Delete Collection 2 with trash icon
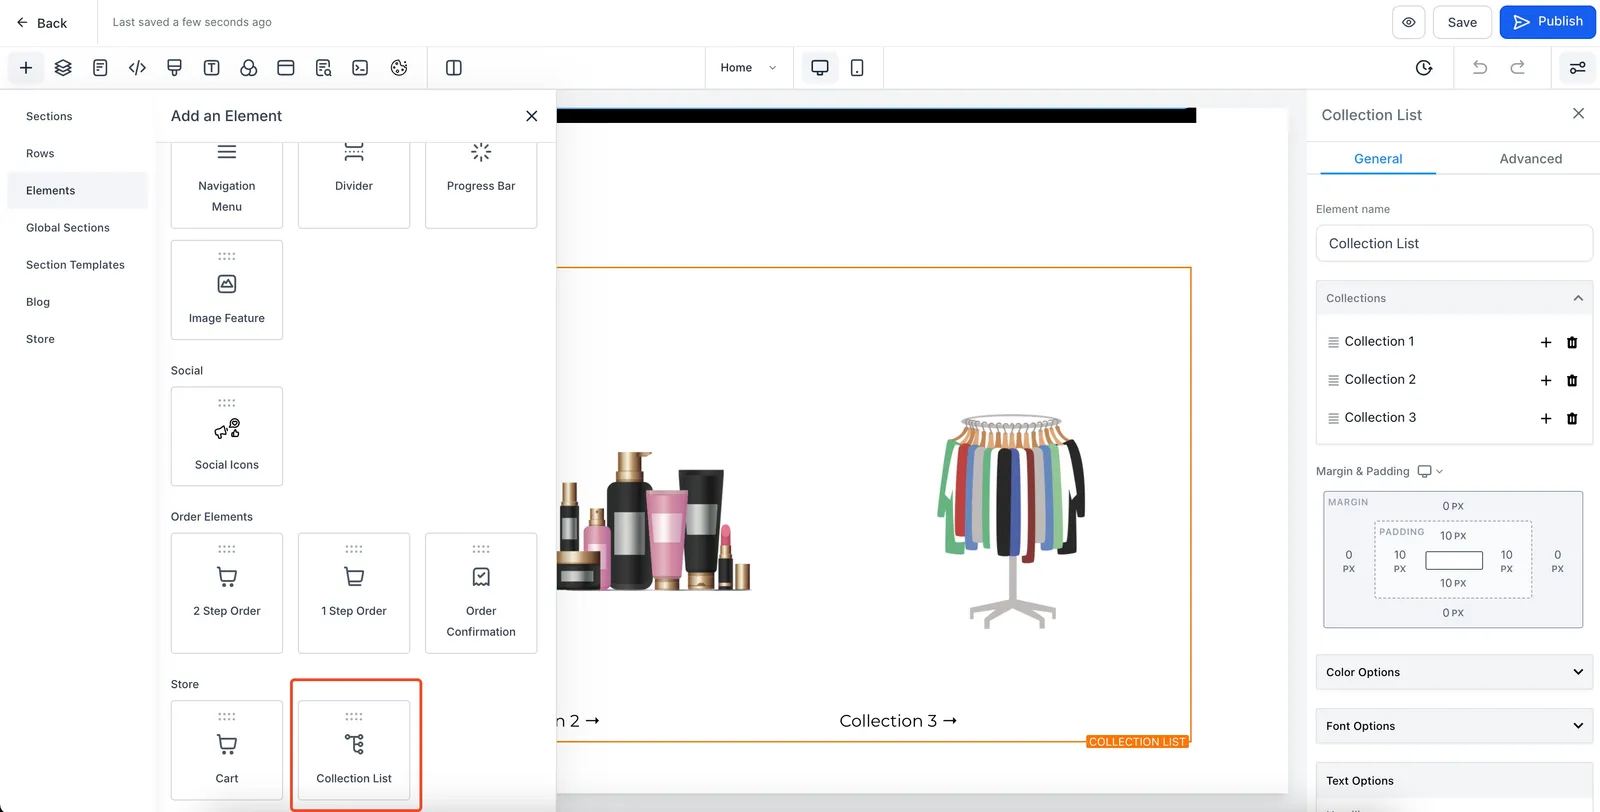Image resolution: width=1600 pixels, height=812 pixels. click(x=1572, y=380)
